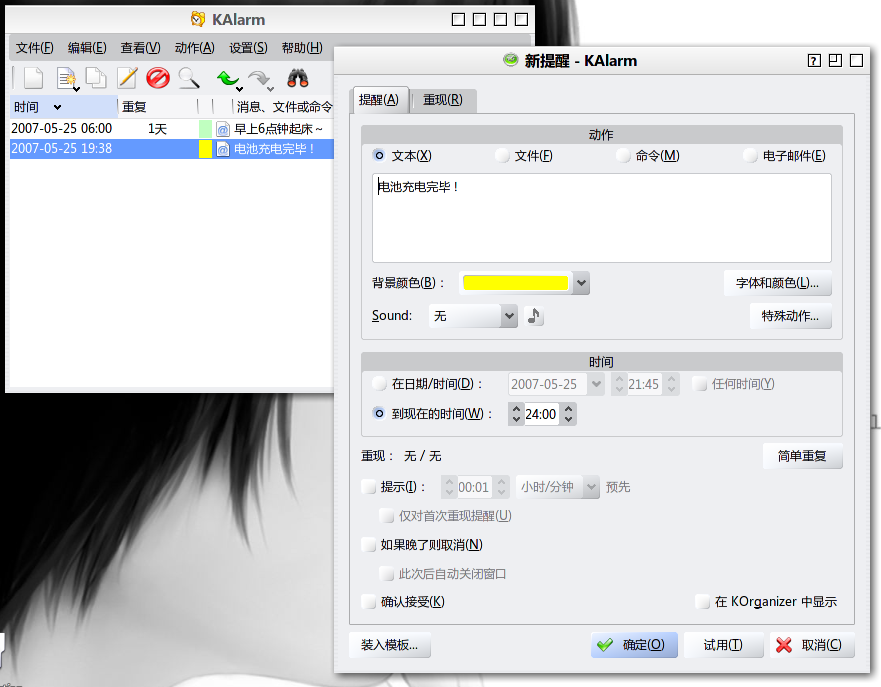Toggle 在 KOrganizer 中显示 checkbox
This screenshot has height=687, width=881.
[x=702, y=602]
